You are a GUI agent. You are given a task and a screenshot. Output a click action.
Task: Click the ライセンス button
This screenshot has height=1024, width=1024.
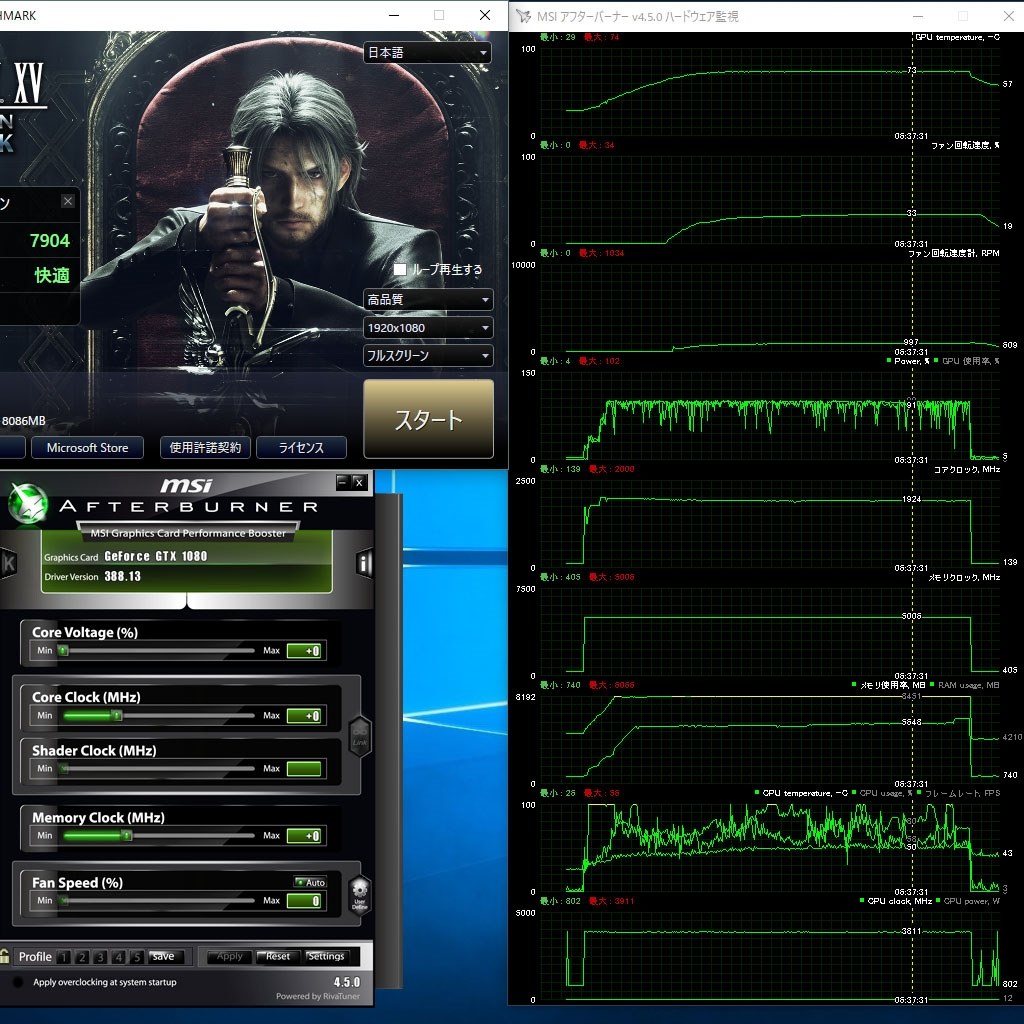pyautogui.click(x=301, y=448)
